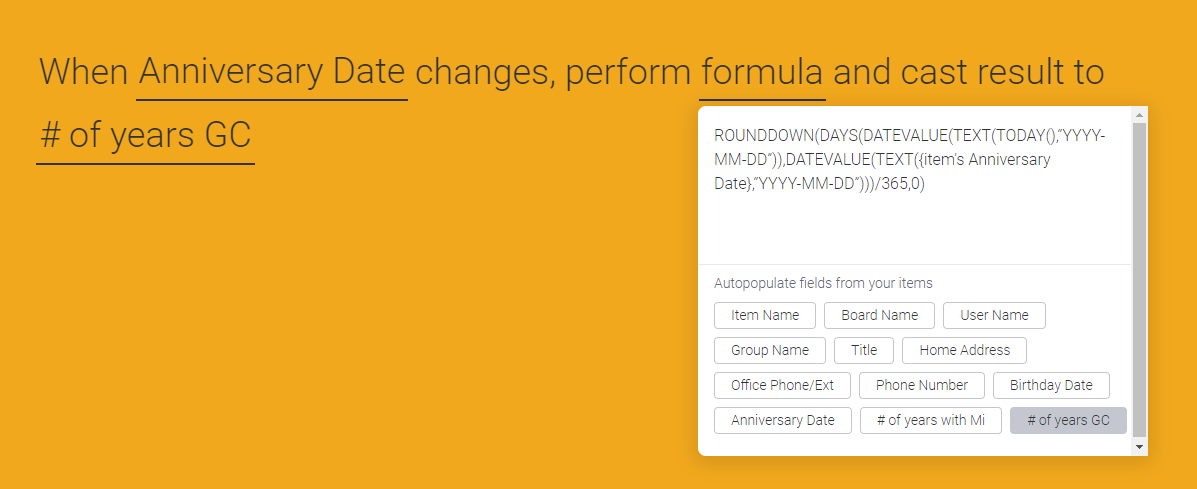
Task: Click the Office Phone/Ext chip
Action: click(x=782, y=385)
